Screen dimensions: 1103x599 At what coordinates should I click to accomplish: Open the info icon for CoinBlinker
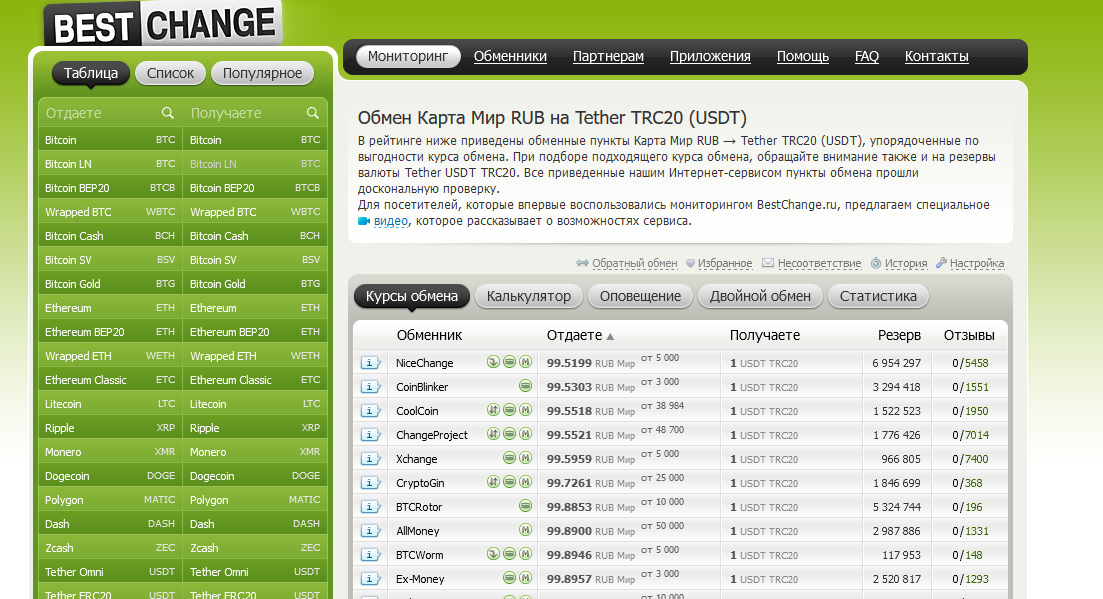(370, 387)
